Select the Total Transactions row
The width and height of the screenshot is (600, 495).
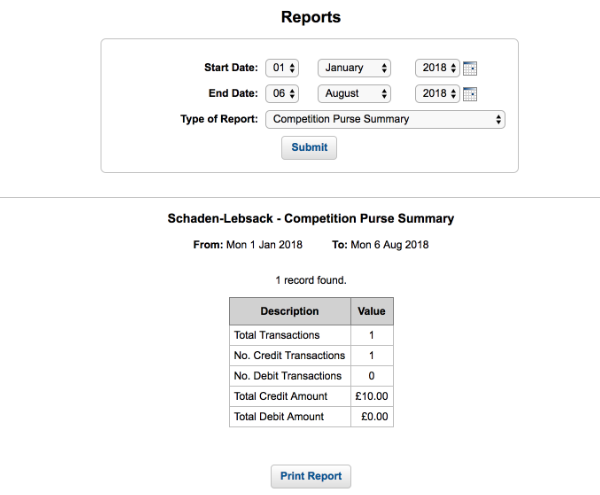click(x=311, y=335)
